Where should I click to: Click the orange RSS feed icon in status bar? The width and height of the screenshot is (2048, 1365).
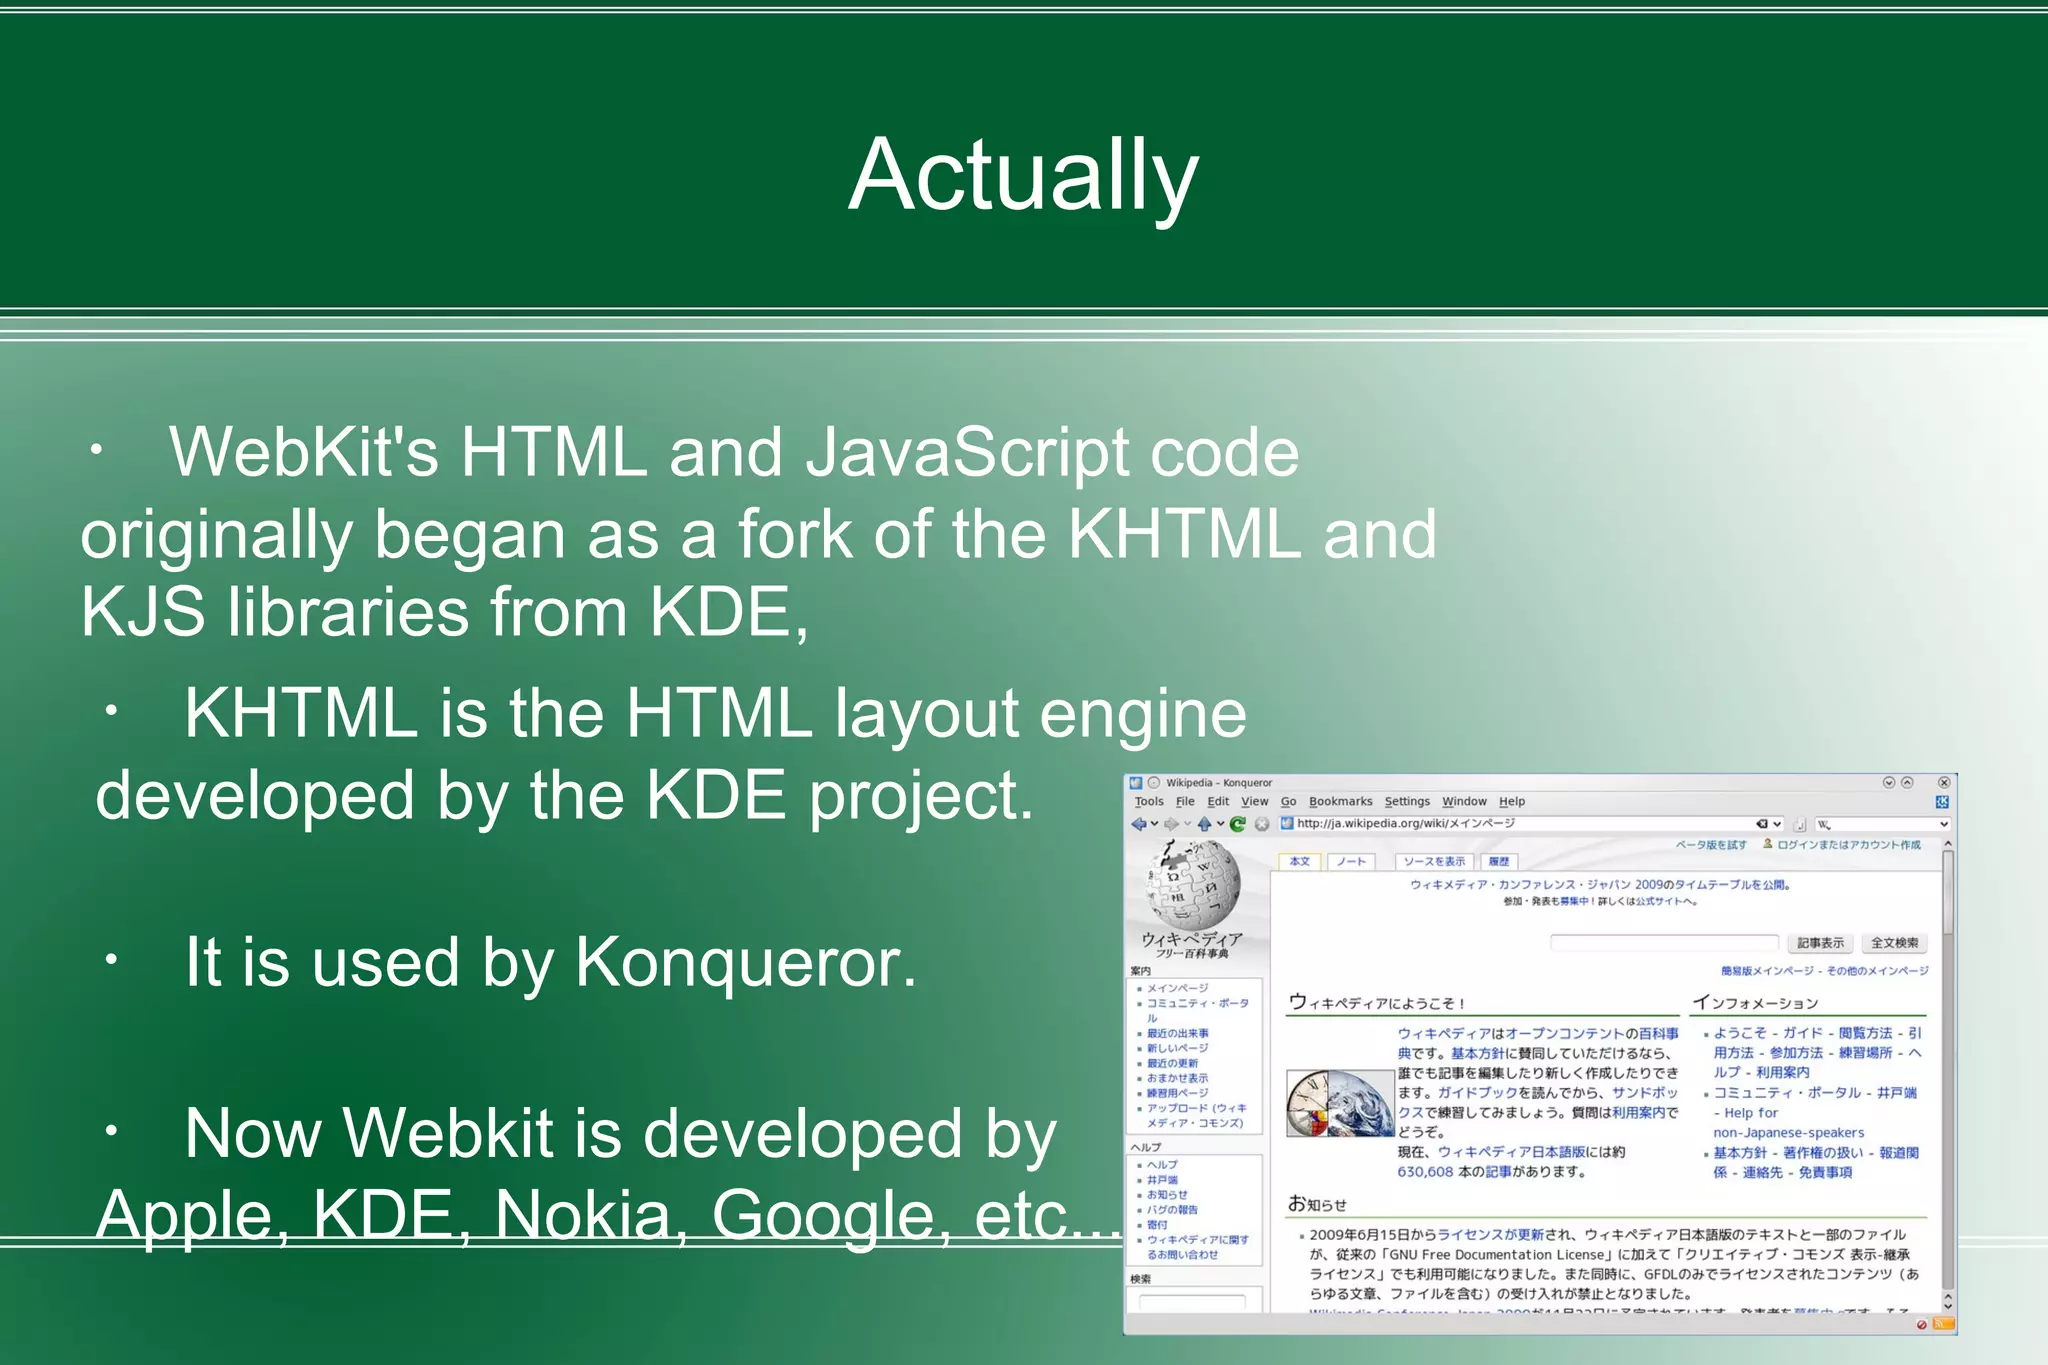[x=1943, y=1324]
